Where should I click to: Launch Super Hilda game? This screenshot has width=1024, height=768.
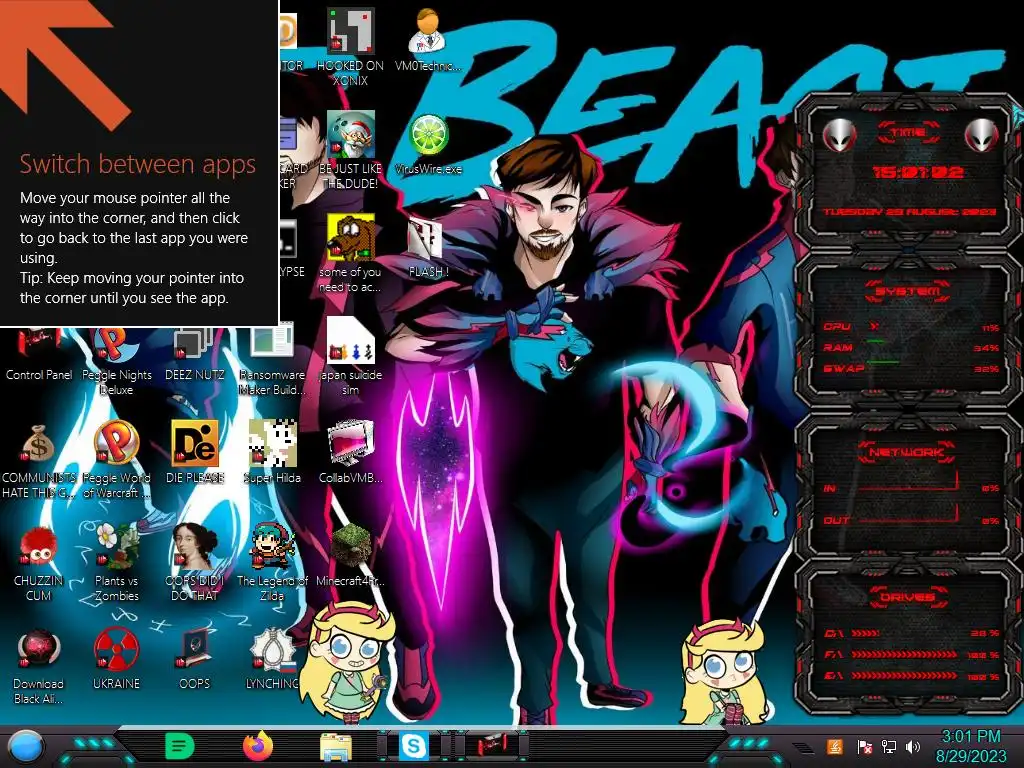click(272, 452)
